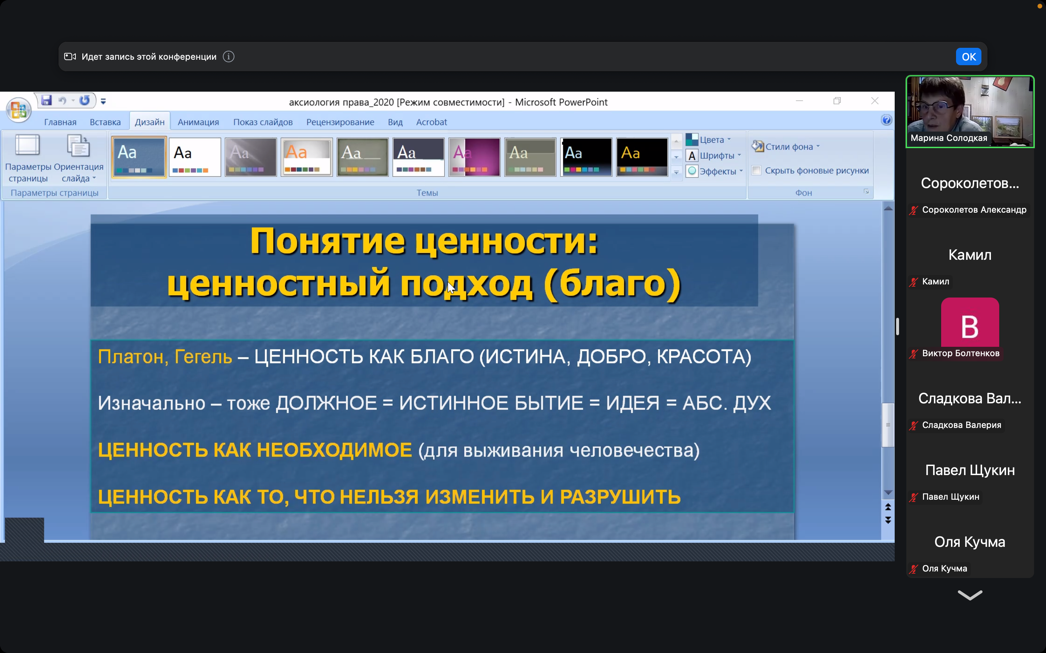
Task: Open Параметры страницы page setup
Action: (28, 159)
